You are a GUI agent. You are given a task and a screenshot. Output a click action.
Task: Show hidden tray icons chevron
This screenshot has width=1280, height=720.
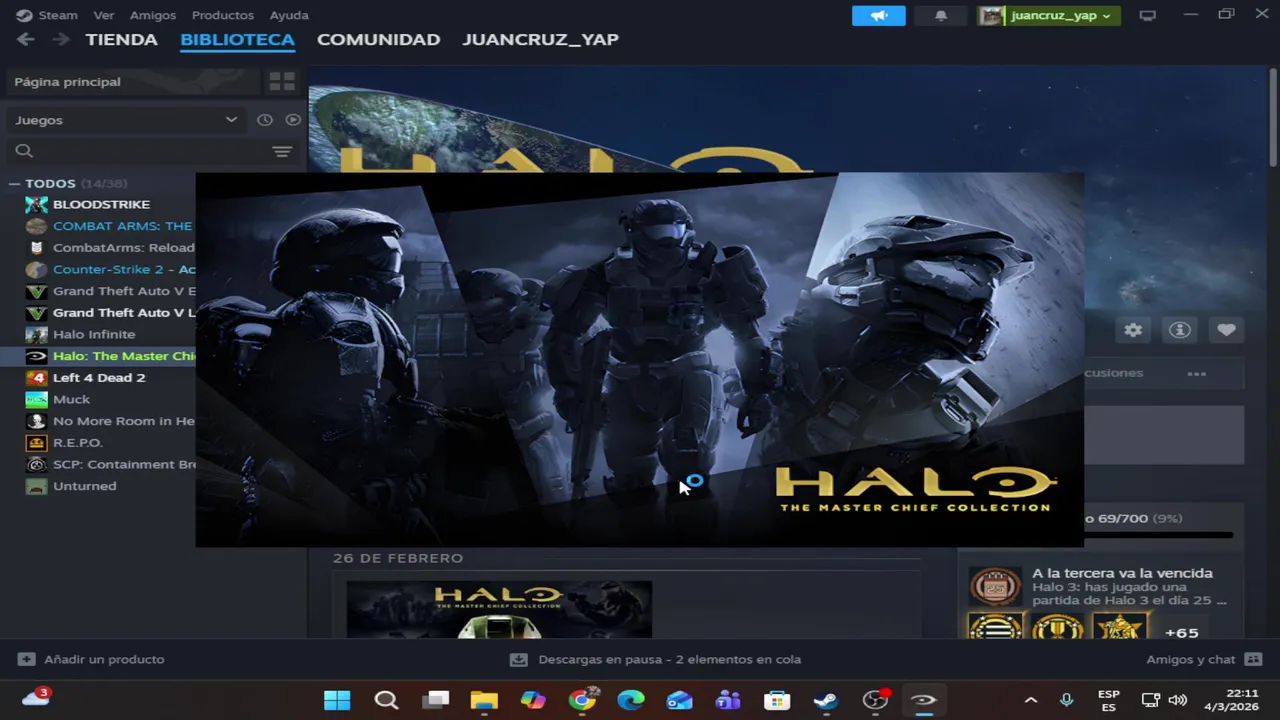pyautogui.click(x=1031, y=700)
